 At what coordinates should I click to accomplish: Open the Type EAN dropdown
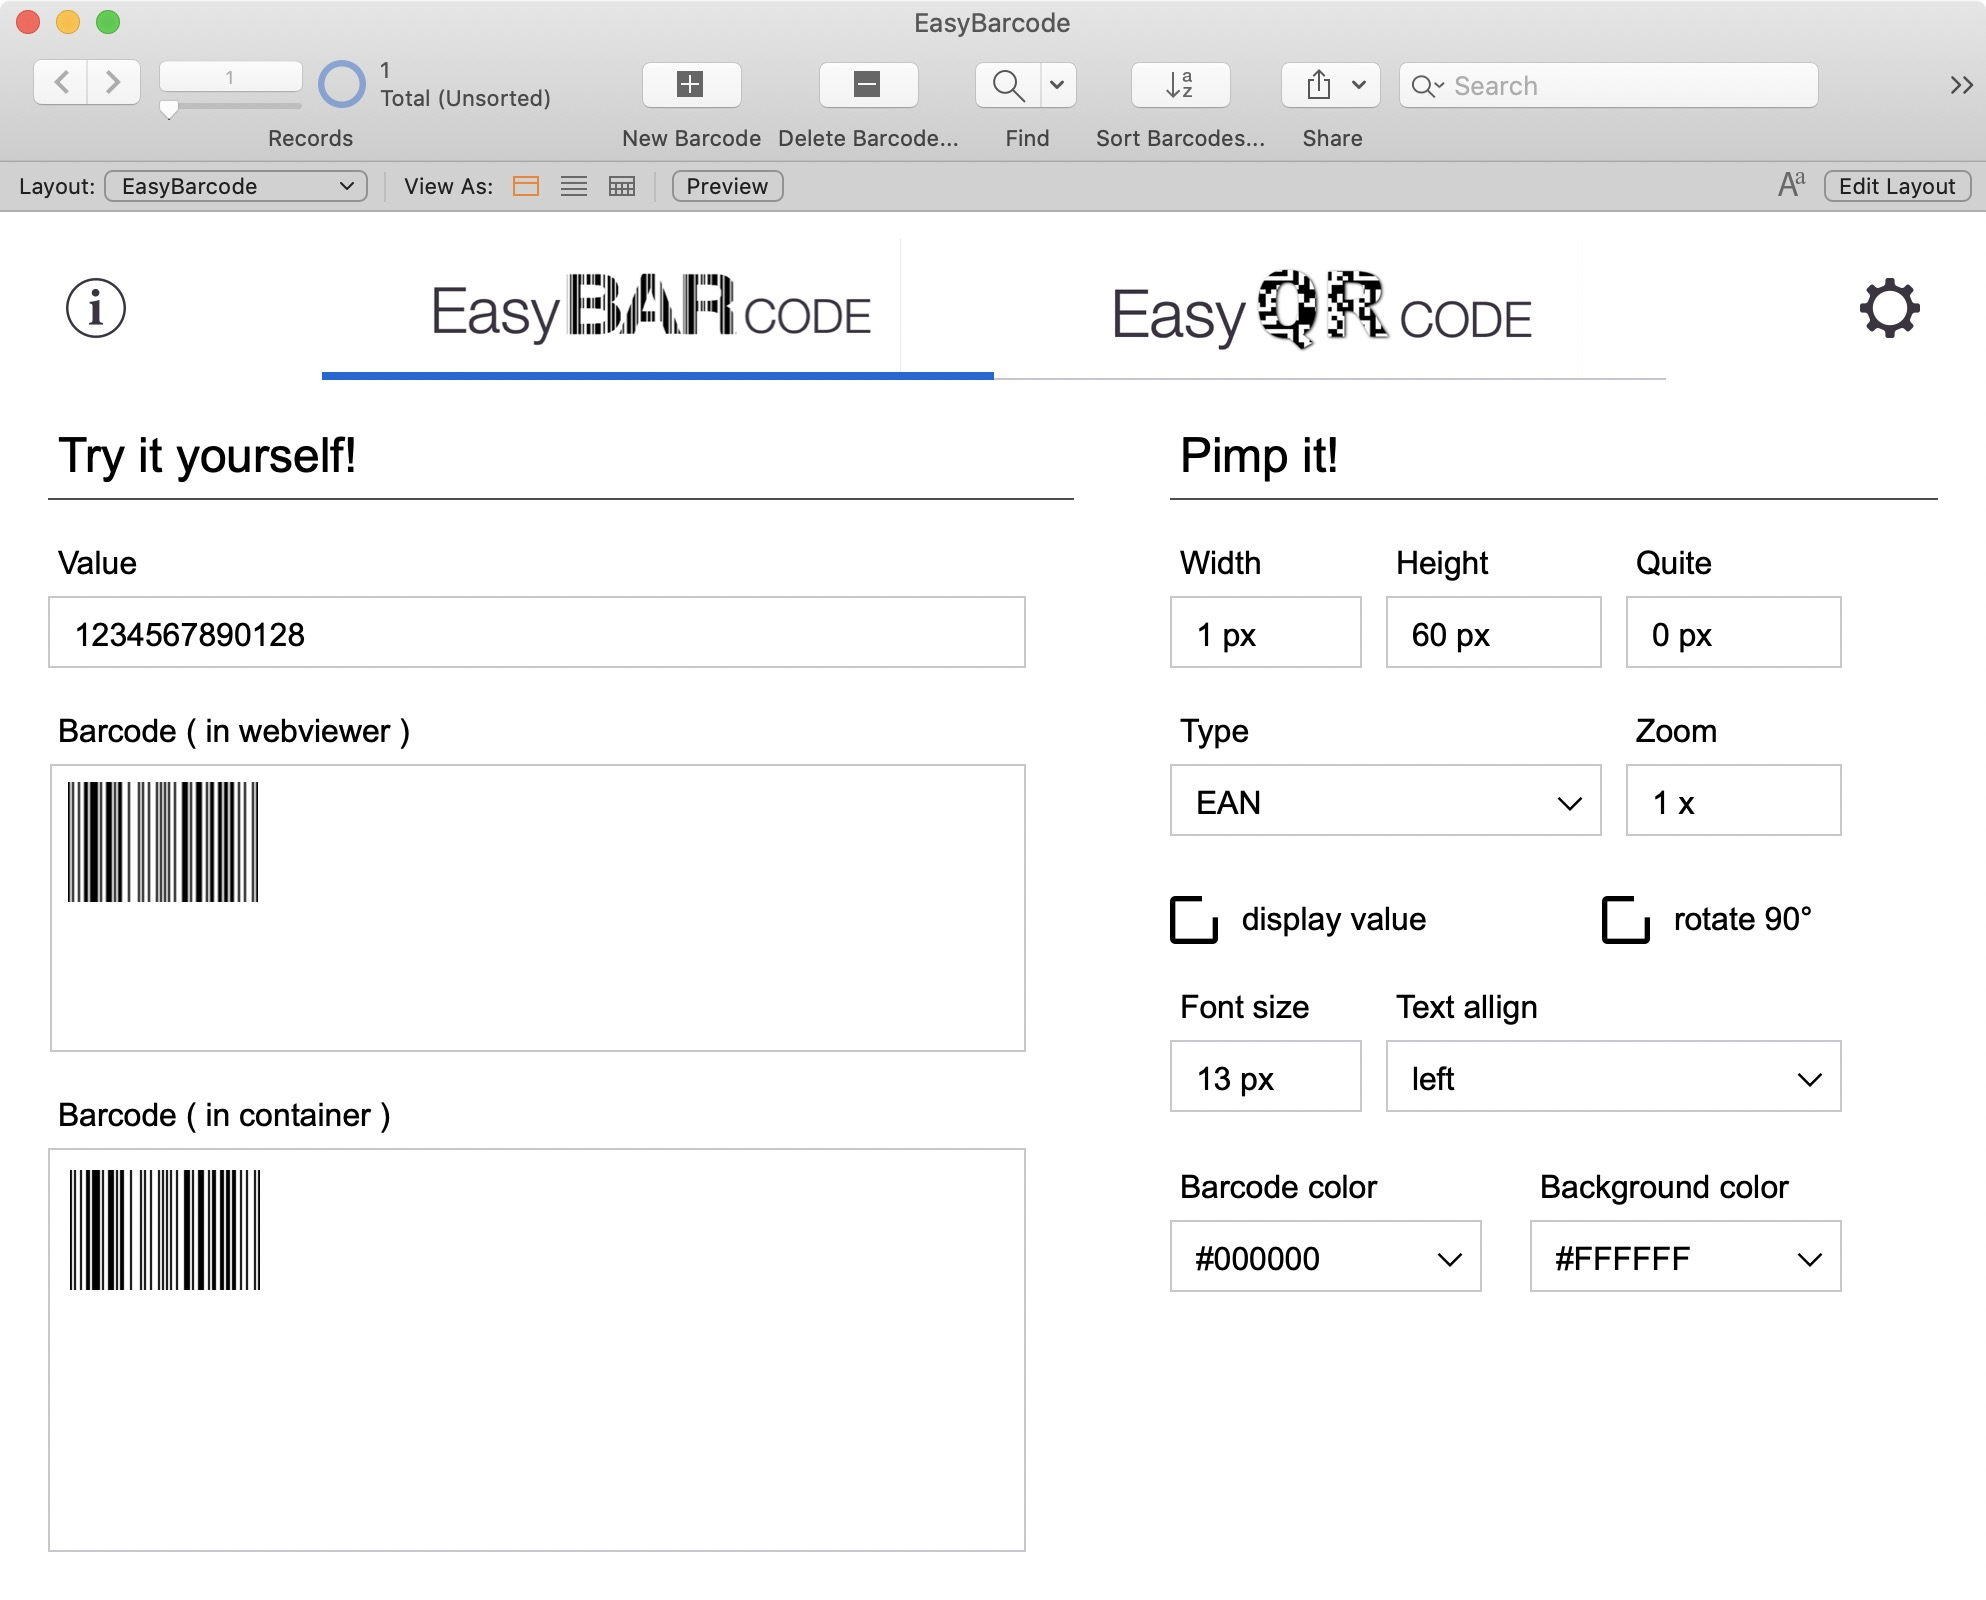[x=1385, y=801]
